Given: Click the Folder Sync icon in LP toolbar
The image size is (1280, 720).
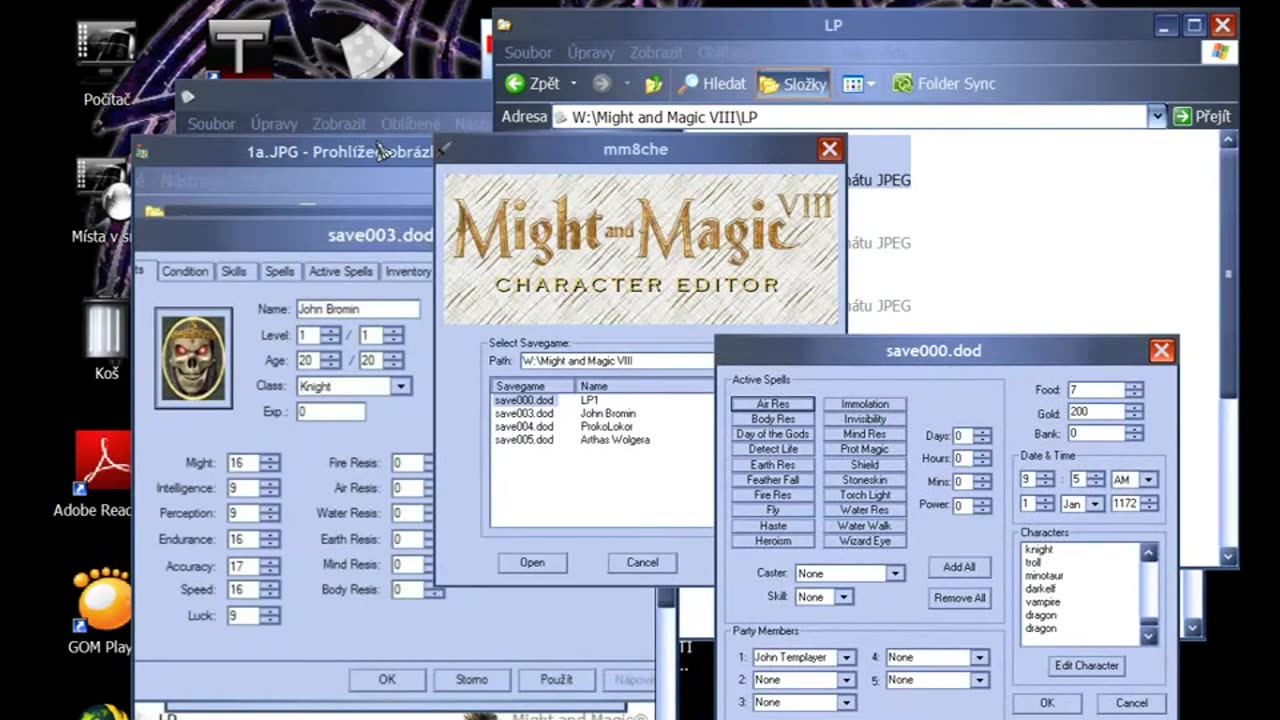Looking at the screenshot, I should tap(903, 84).
